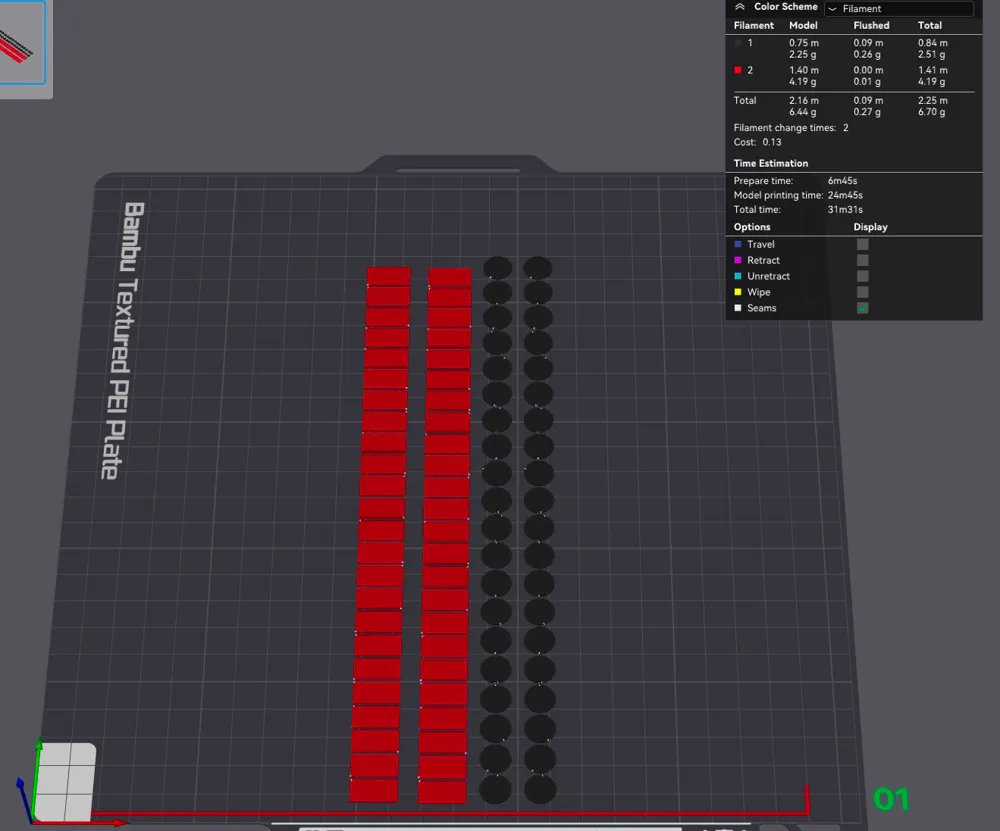Click the red filament 2 color swatch
Screen dimensions: 1000x831
[738, 70]
